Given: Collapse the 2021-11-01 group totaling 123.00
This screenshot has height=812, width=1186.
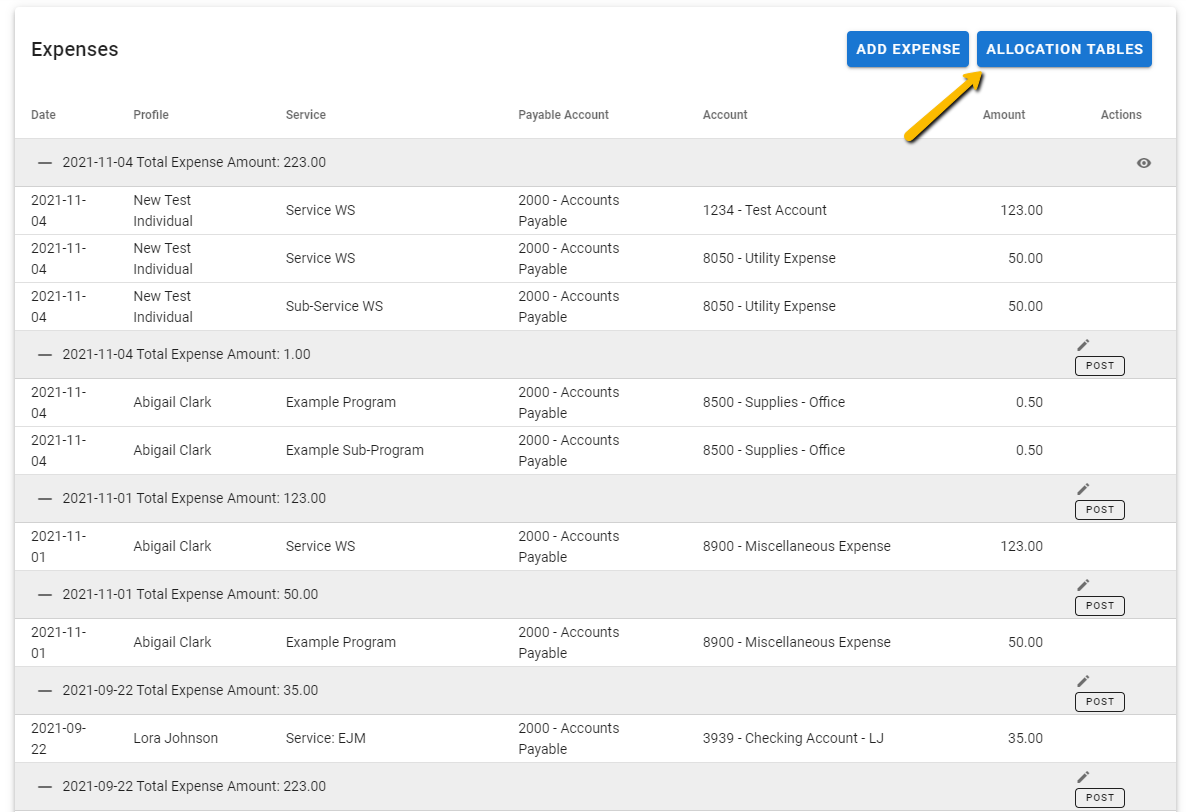Looking at the screenshot, I should click(45, 499).
